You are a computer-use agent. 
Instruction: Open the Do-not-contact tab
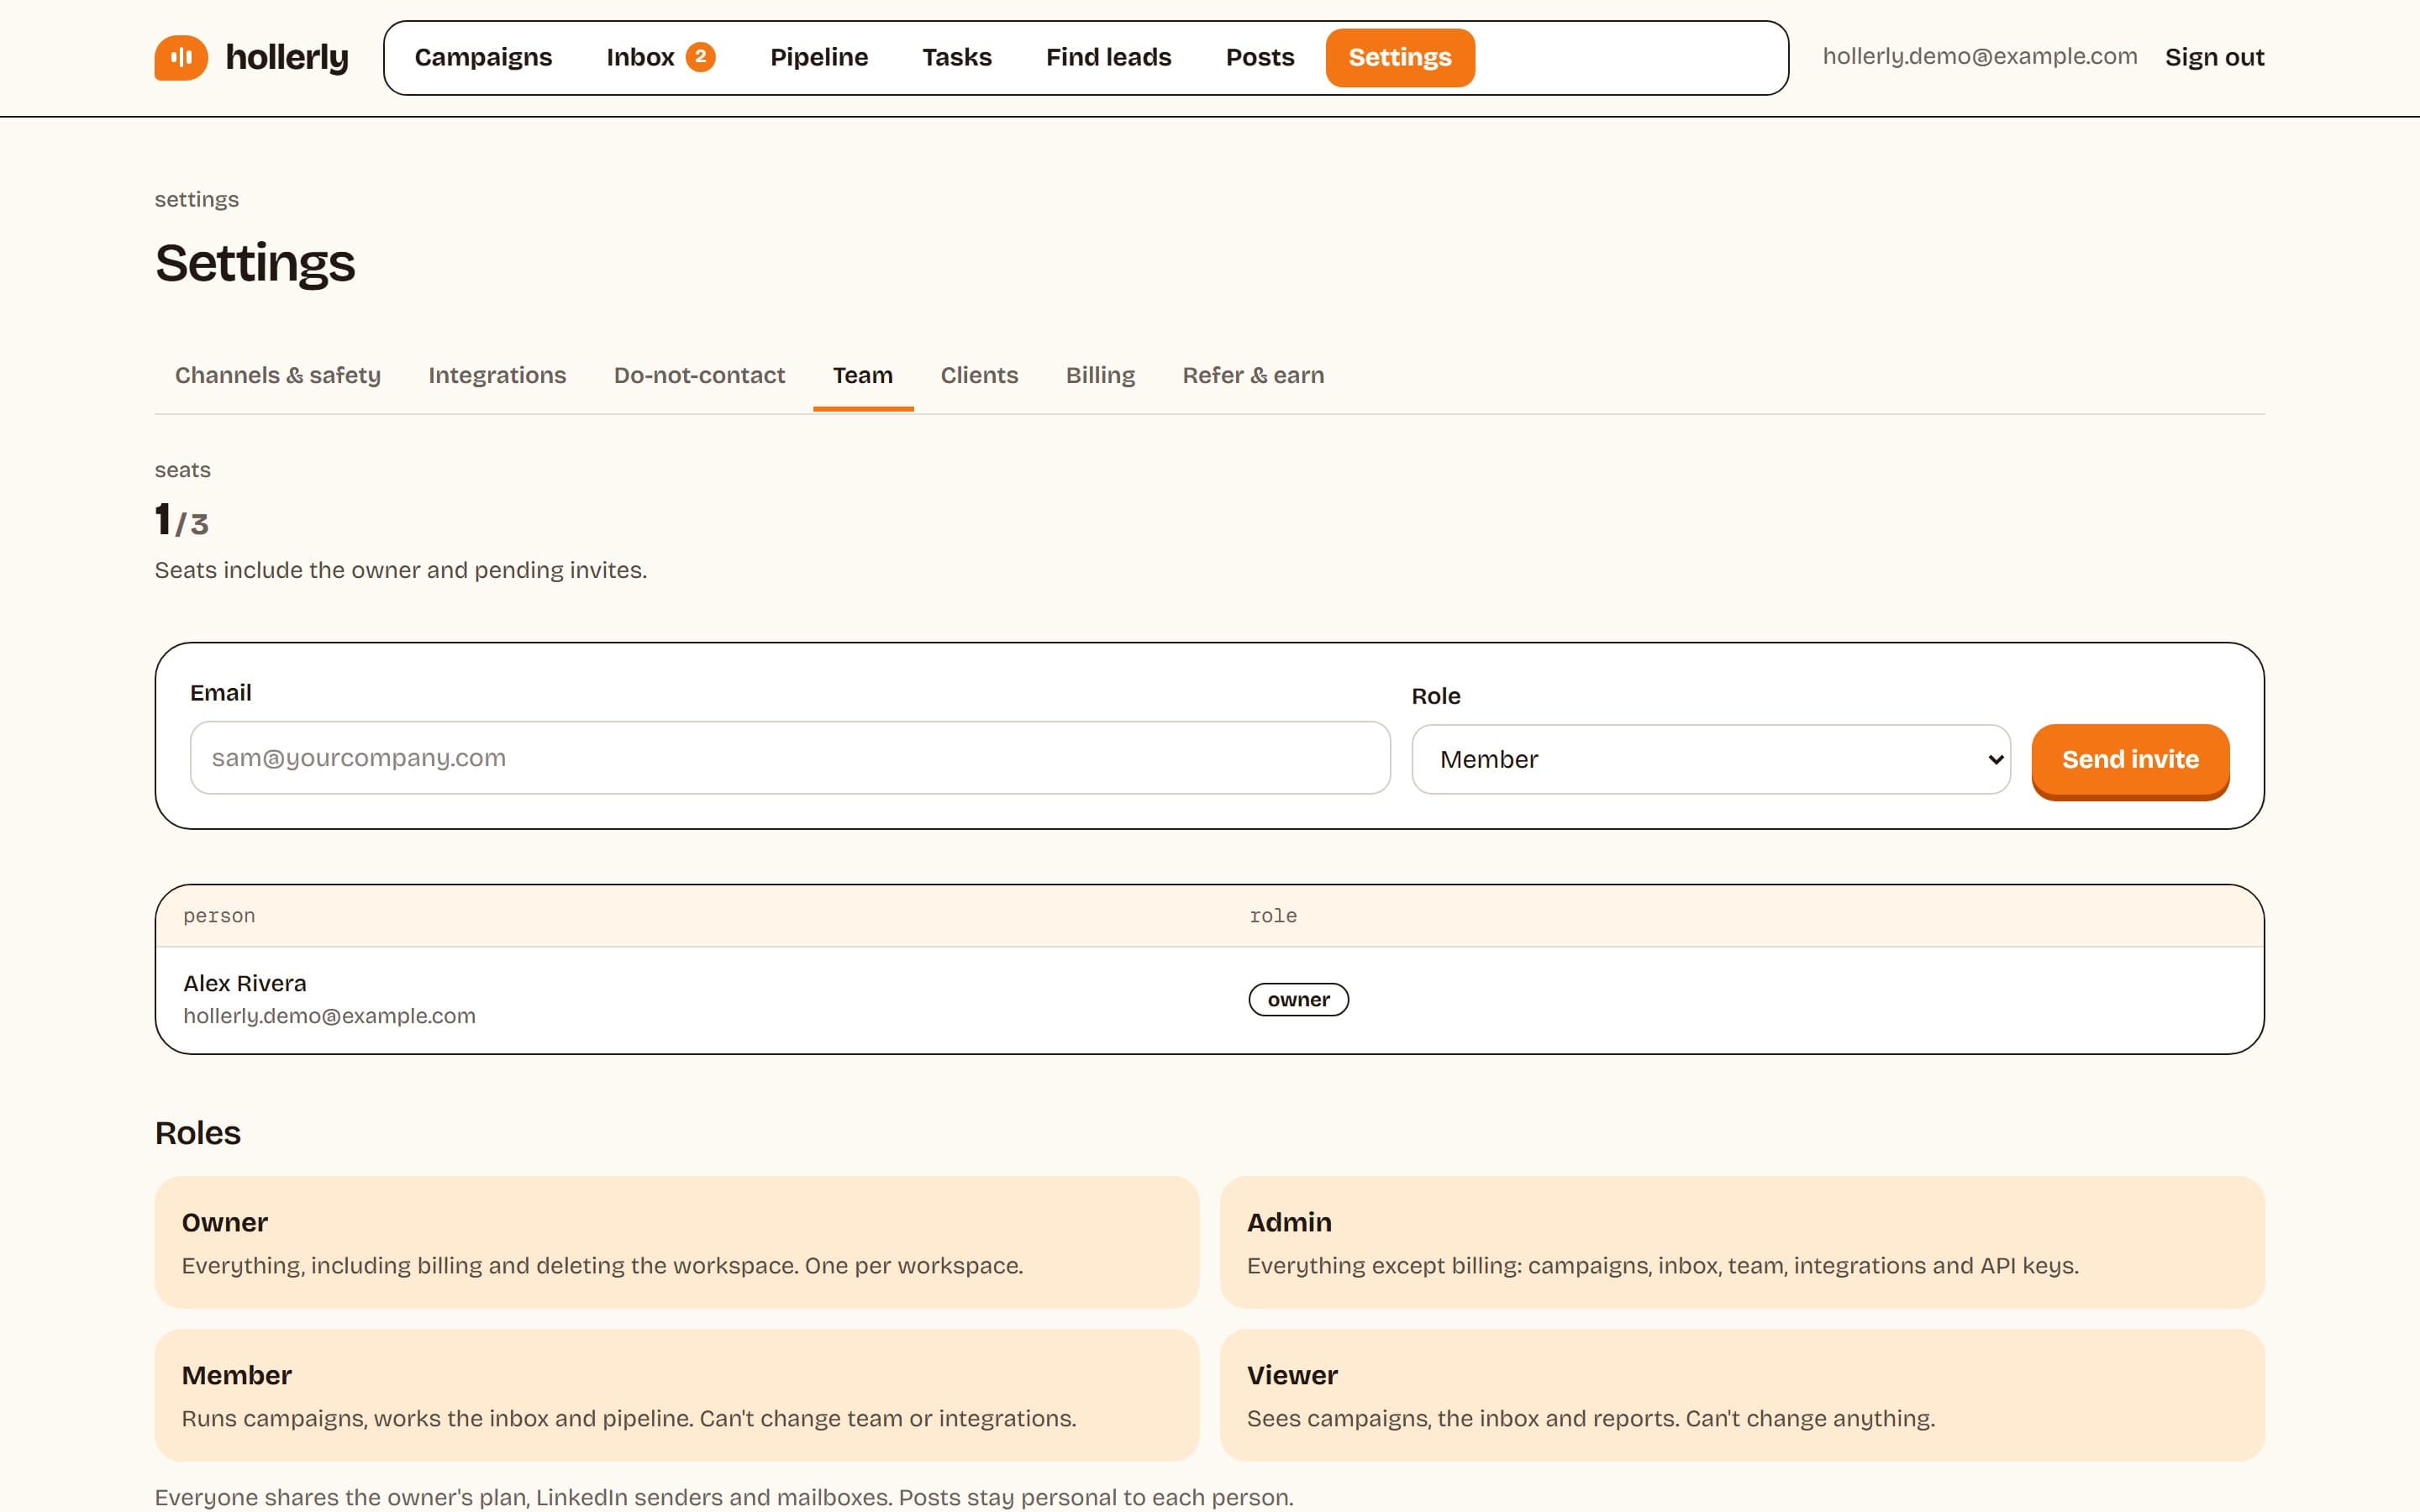click(699, 375)
